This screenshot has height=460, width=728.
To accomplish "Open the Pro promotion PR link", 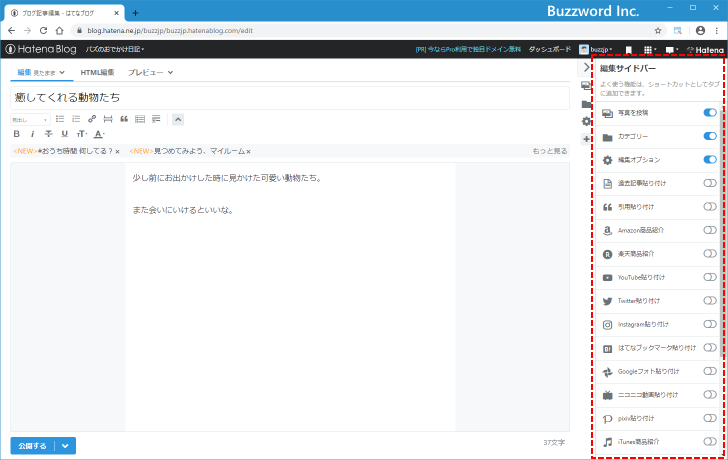I will click(x=468, y=49).
